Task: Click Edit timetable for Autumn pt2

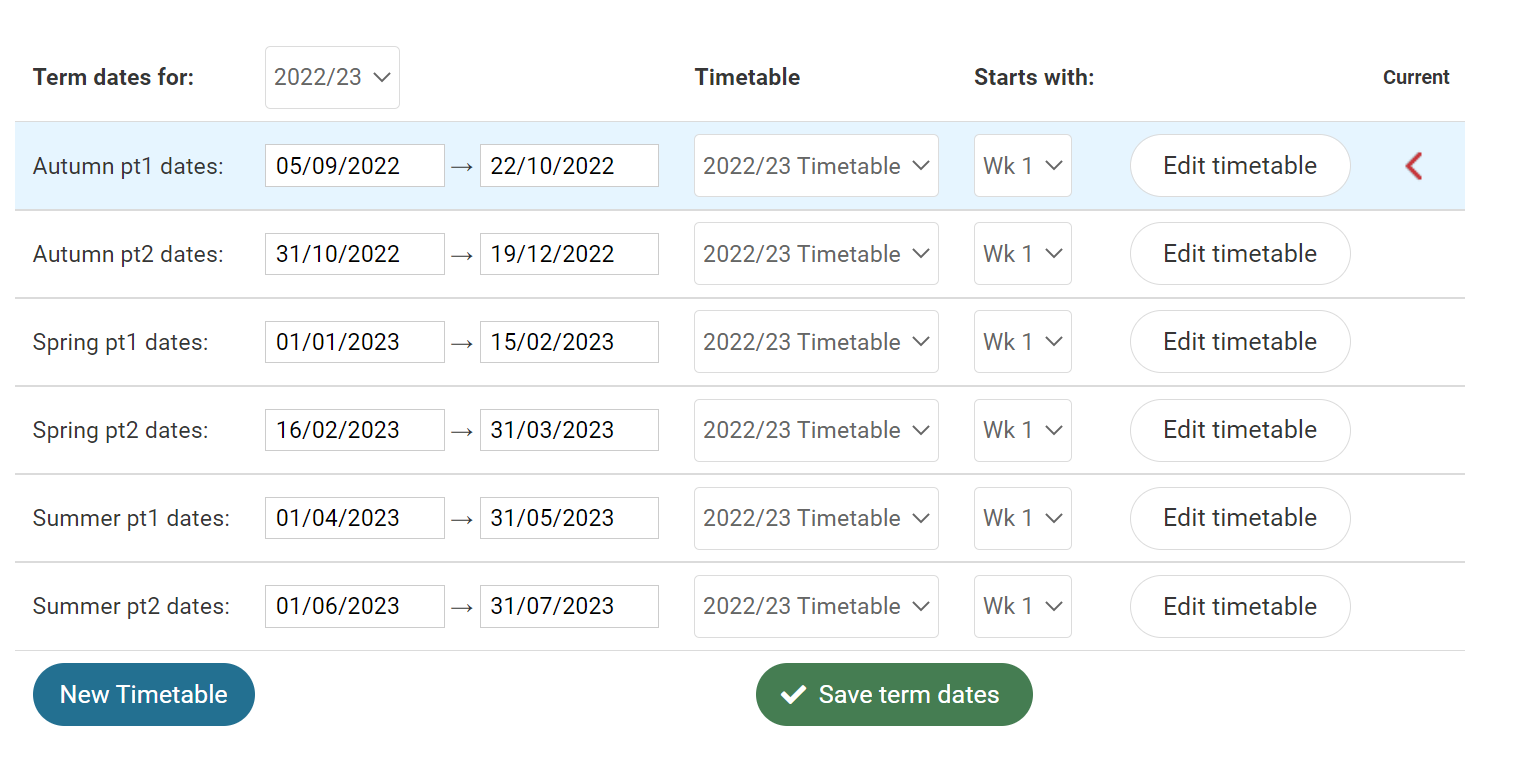Action: point(1239,254)
